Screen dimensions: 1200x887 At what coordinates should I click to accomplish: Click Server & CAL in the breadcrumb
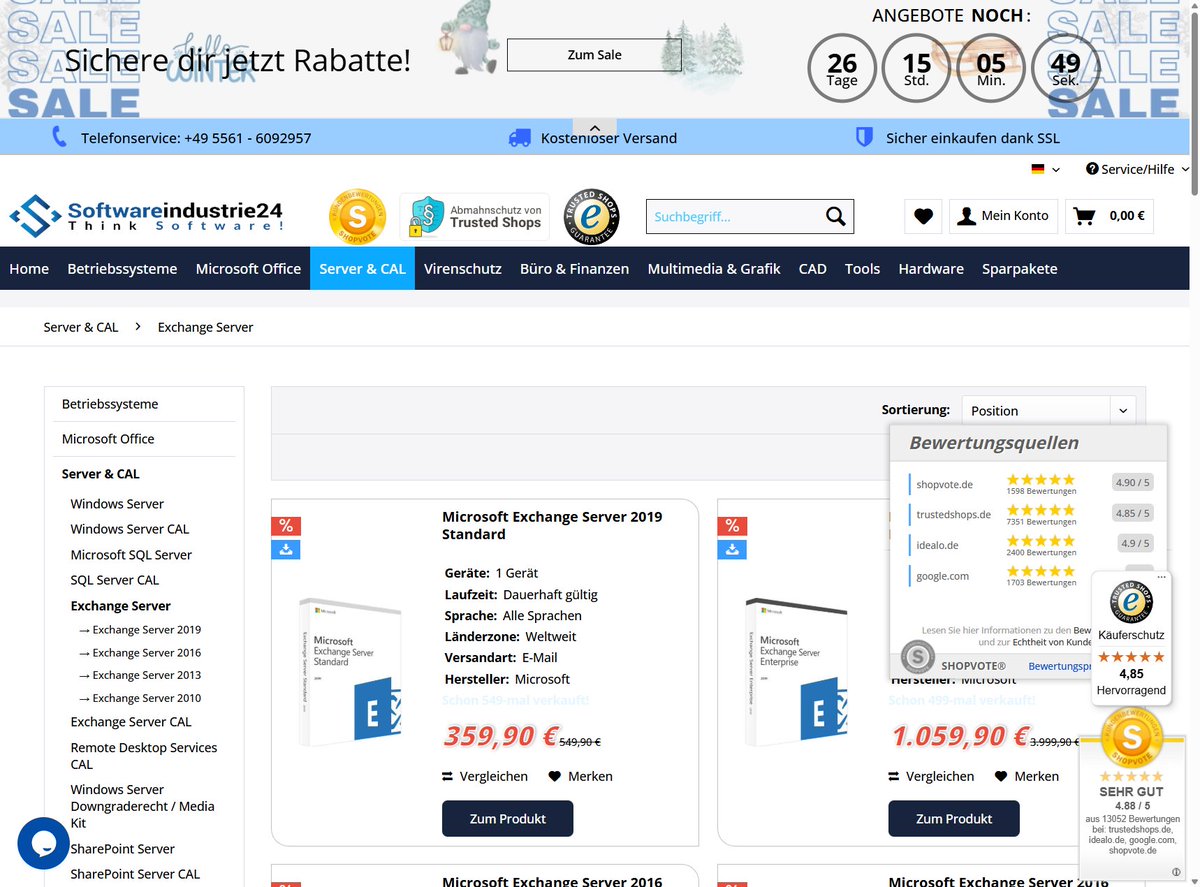click(81, 327)
